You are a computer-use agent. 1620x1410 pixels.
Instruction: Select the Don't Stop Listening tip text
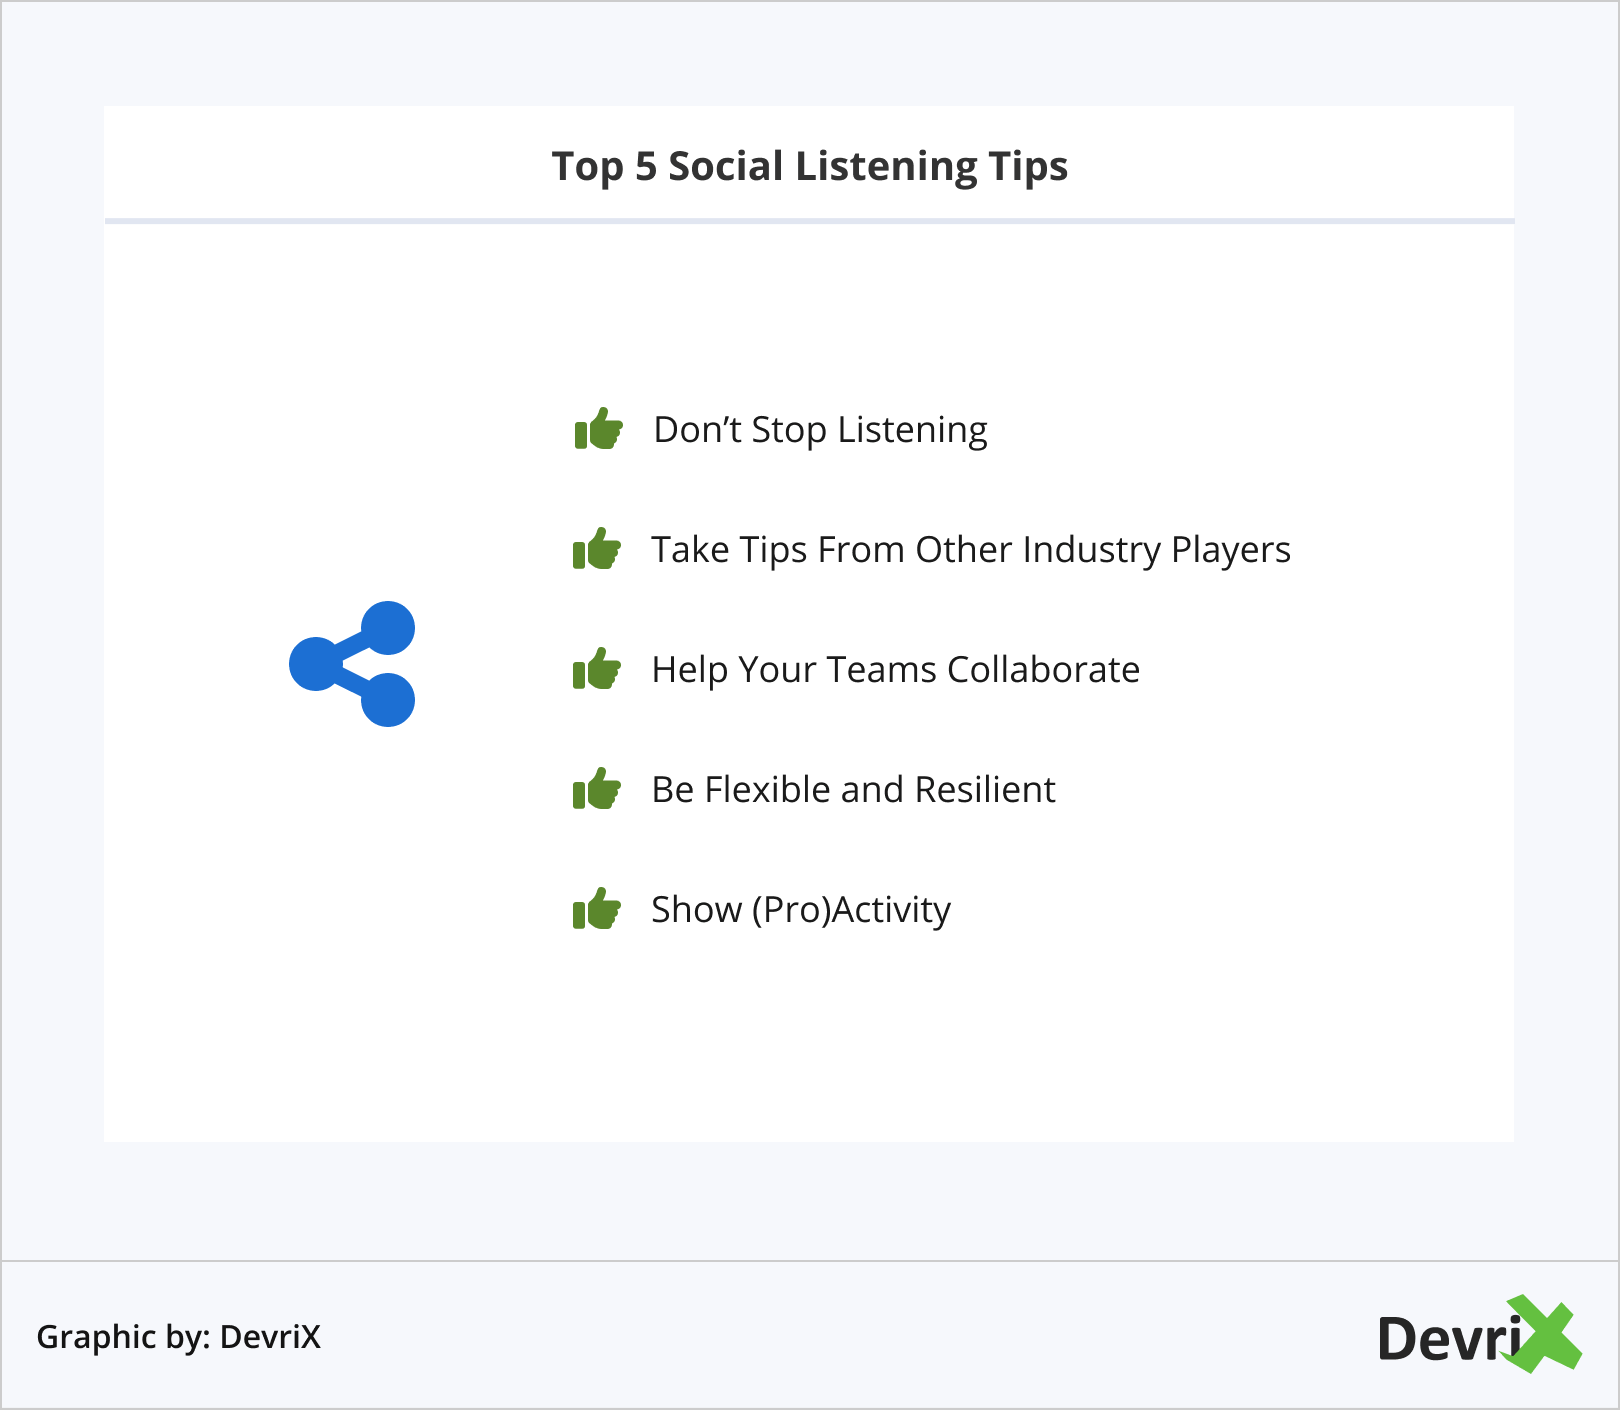coord(820,430)
